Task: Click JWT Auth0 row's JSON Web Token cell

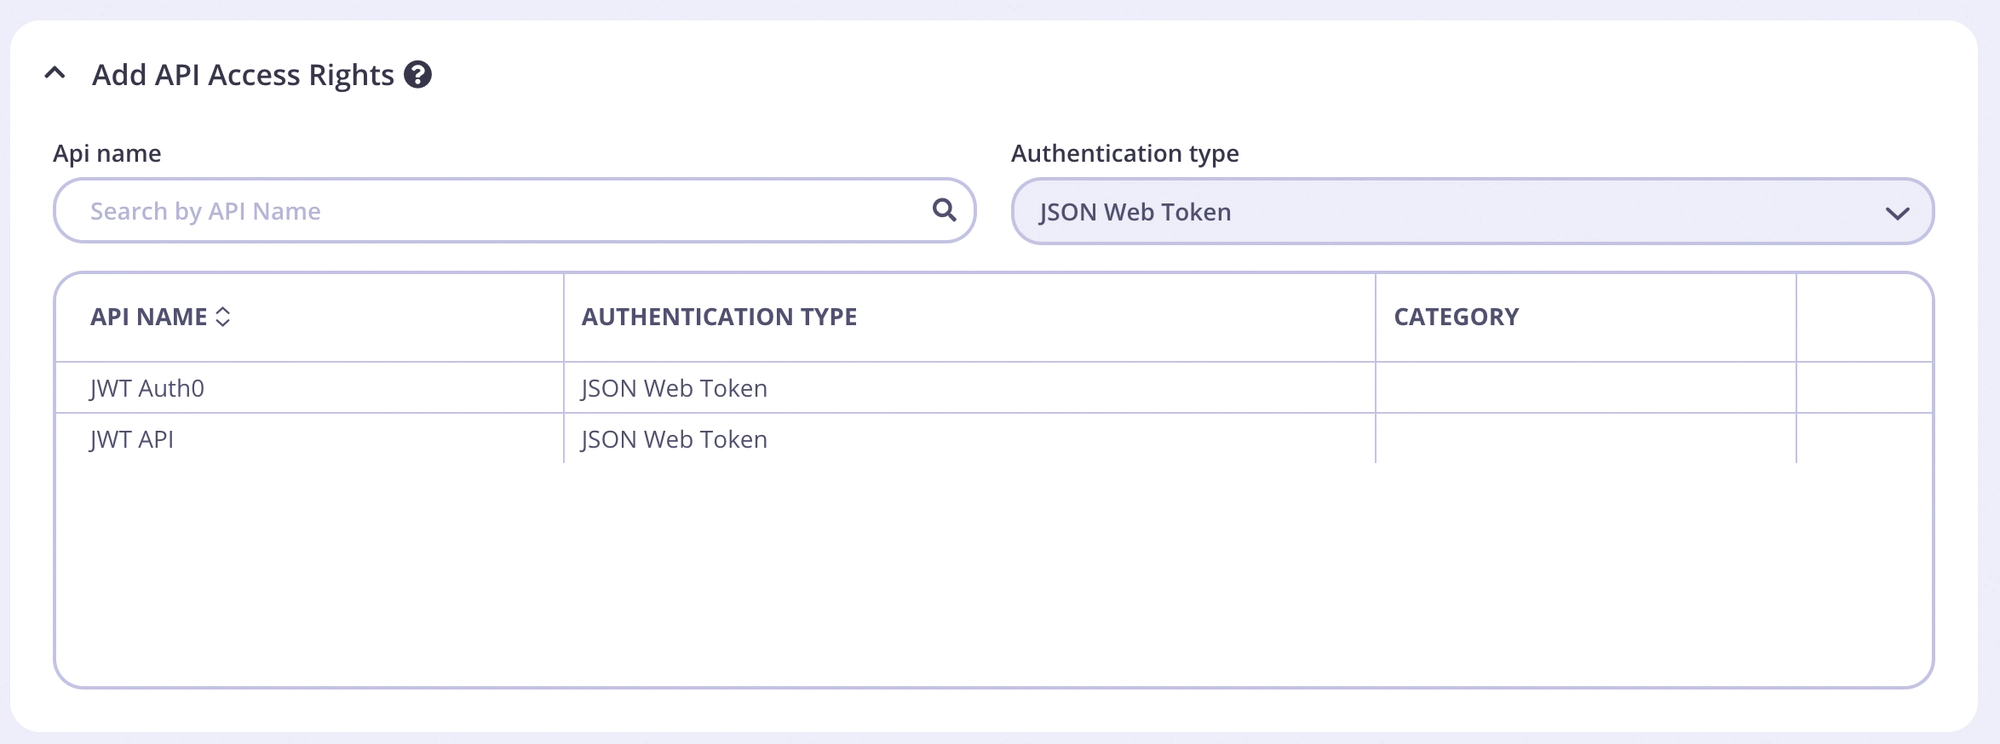Action: coord(674,388)
